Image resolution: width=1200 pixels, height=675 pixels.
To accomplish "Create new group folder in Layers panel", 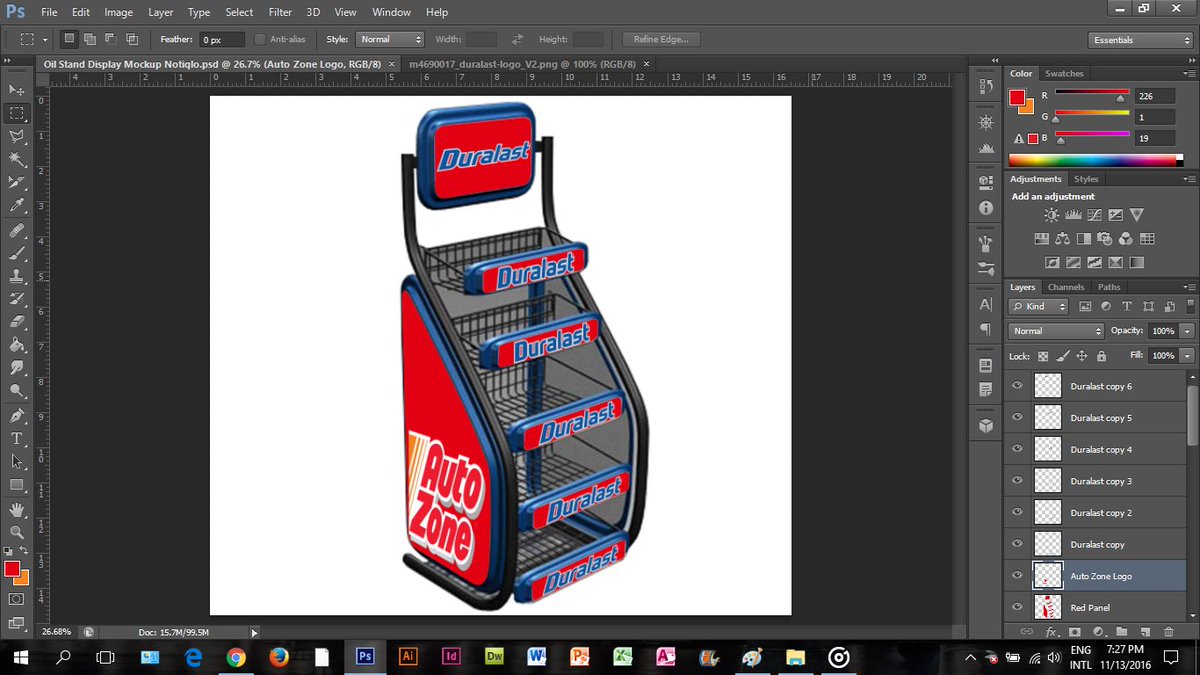I will pyautogui.click(x=1122, y=632).
